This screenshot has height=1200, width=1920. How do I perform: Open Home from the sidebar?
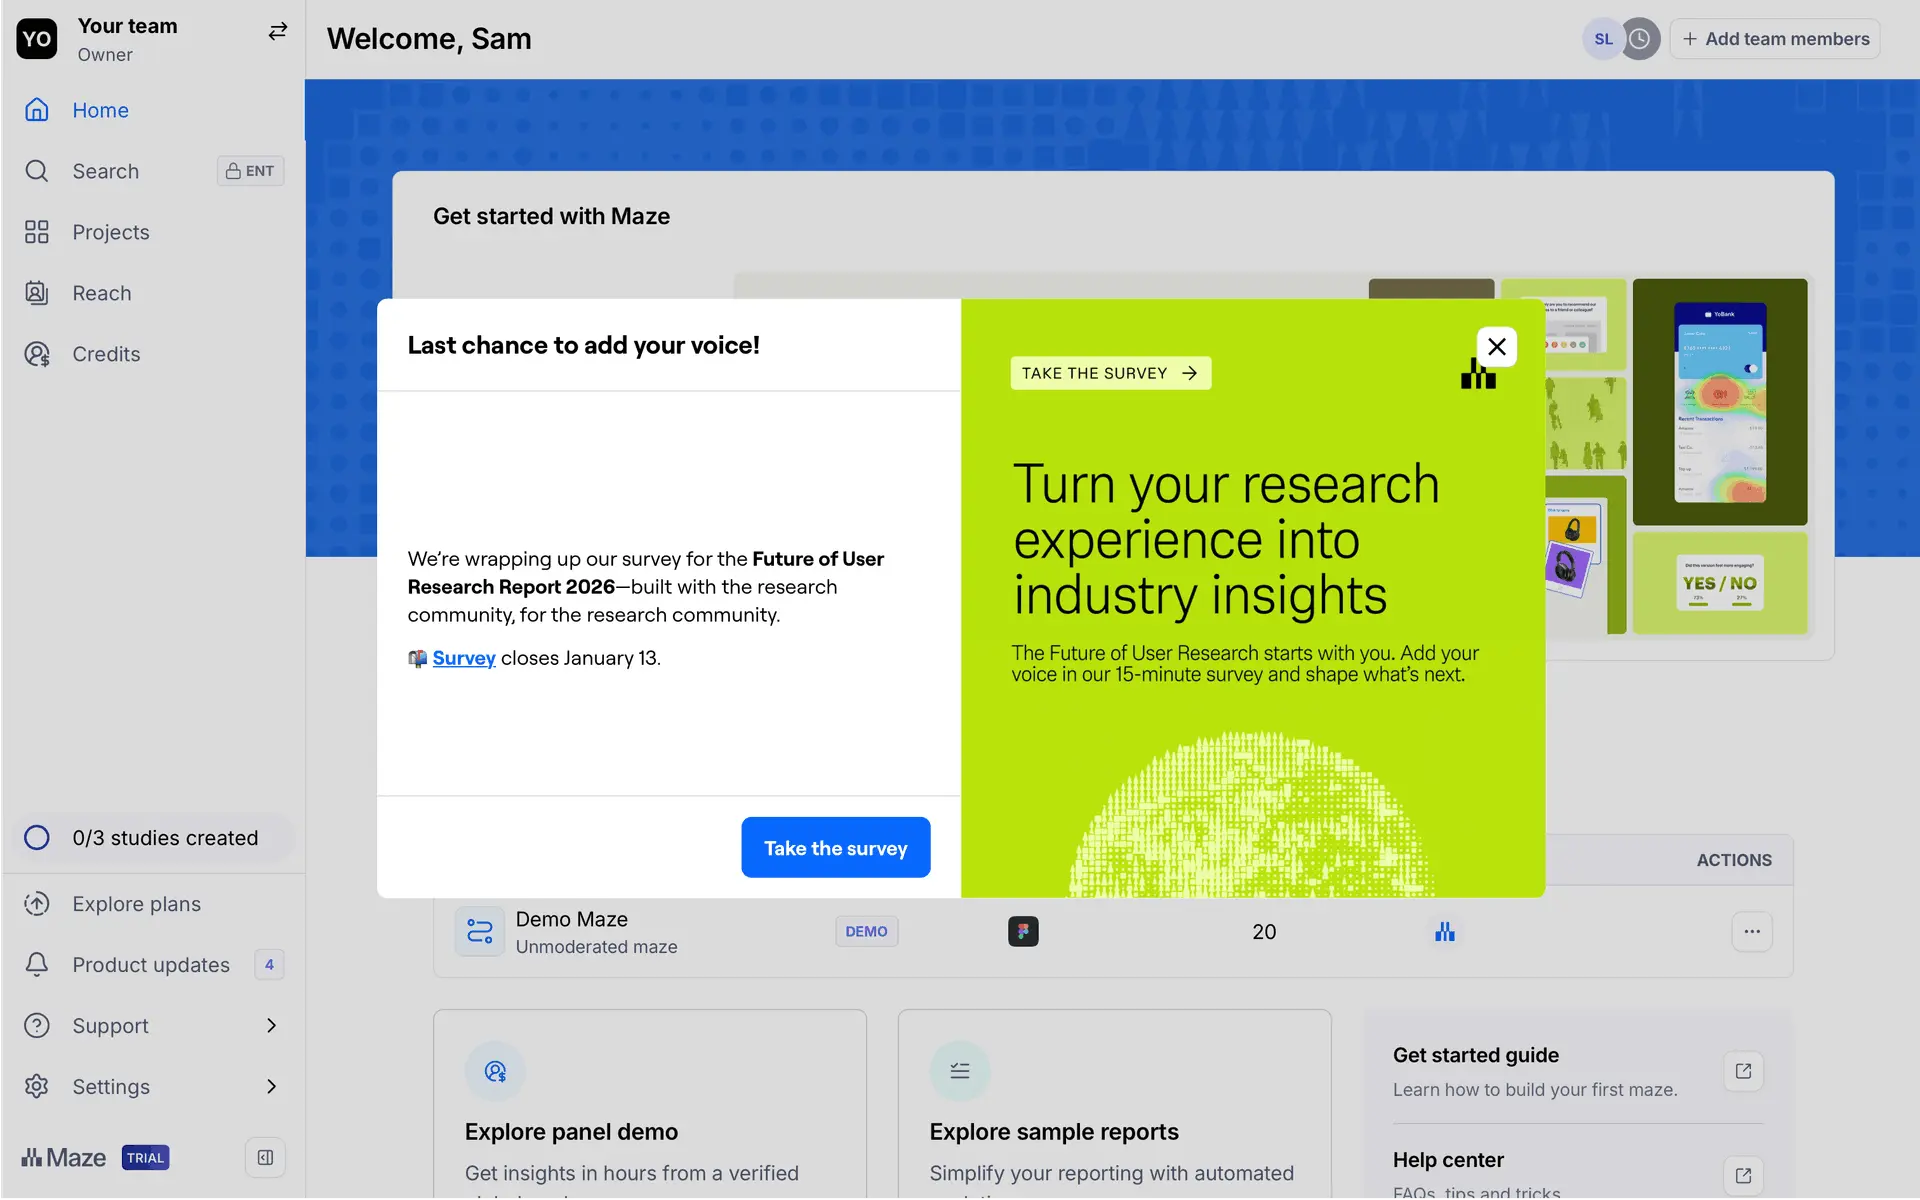pos(100,110)
